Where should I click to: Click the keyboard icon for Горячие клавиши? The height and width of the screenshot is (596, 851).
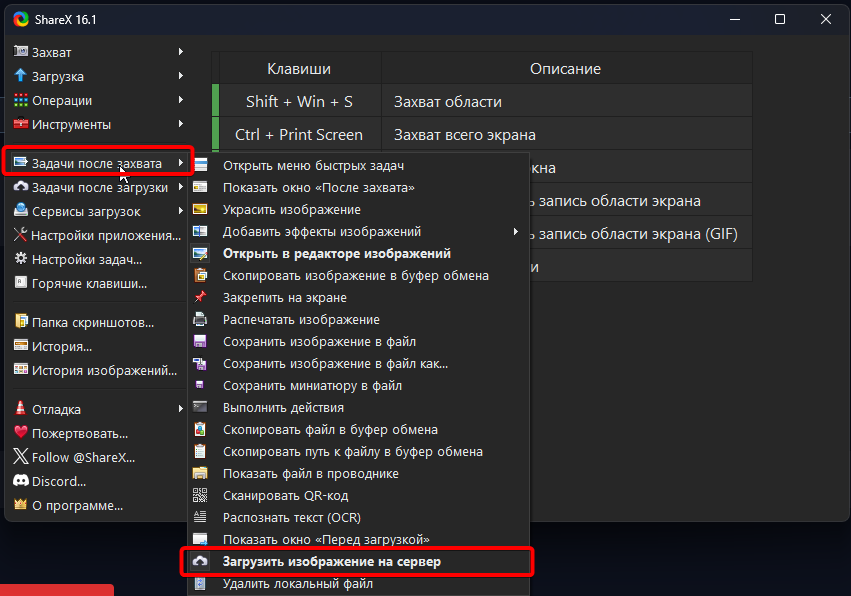click(x=21, y=283)
